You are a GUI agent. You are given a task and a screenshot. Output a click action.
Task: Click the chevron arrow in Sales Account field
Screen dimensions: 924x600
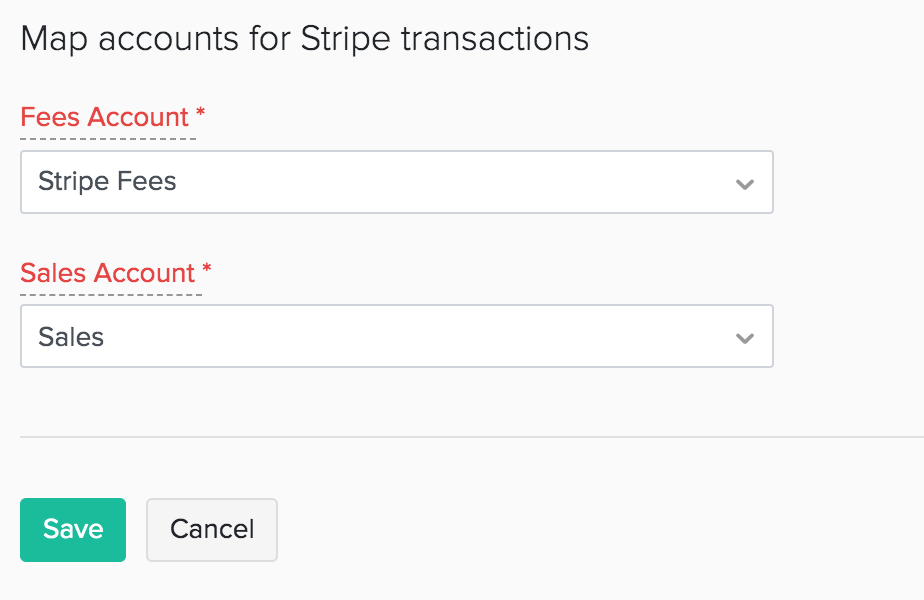(744, 339)
